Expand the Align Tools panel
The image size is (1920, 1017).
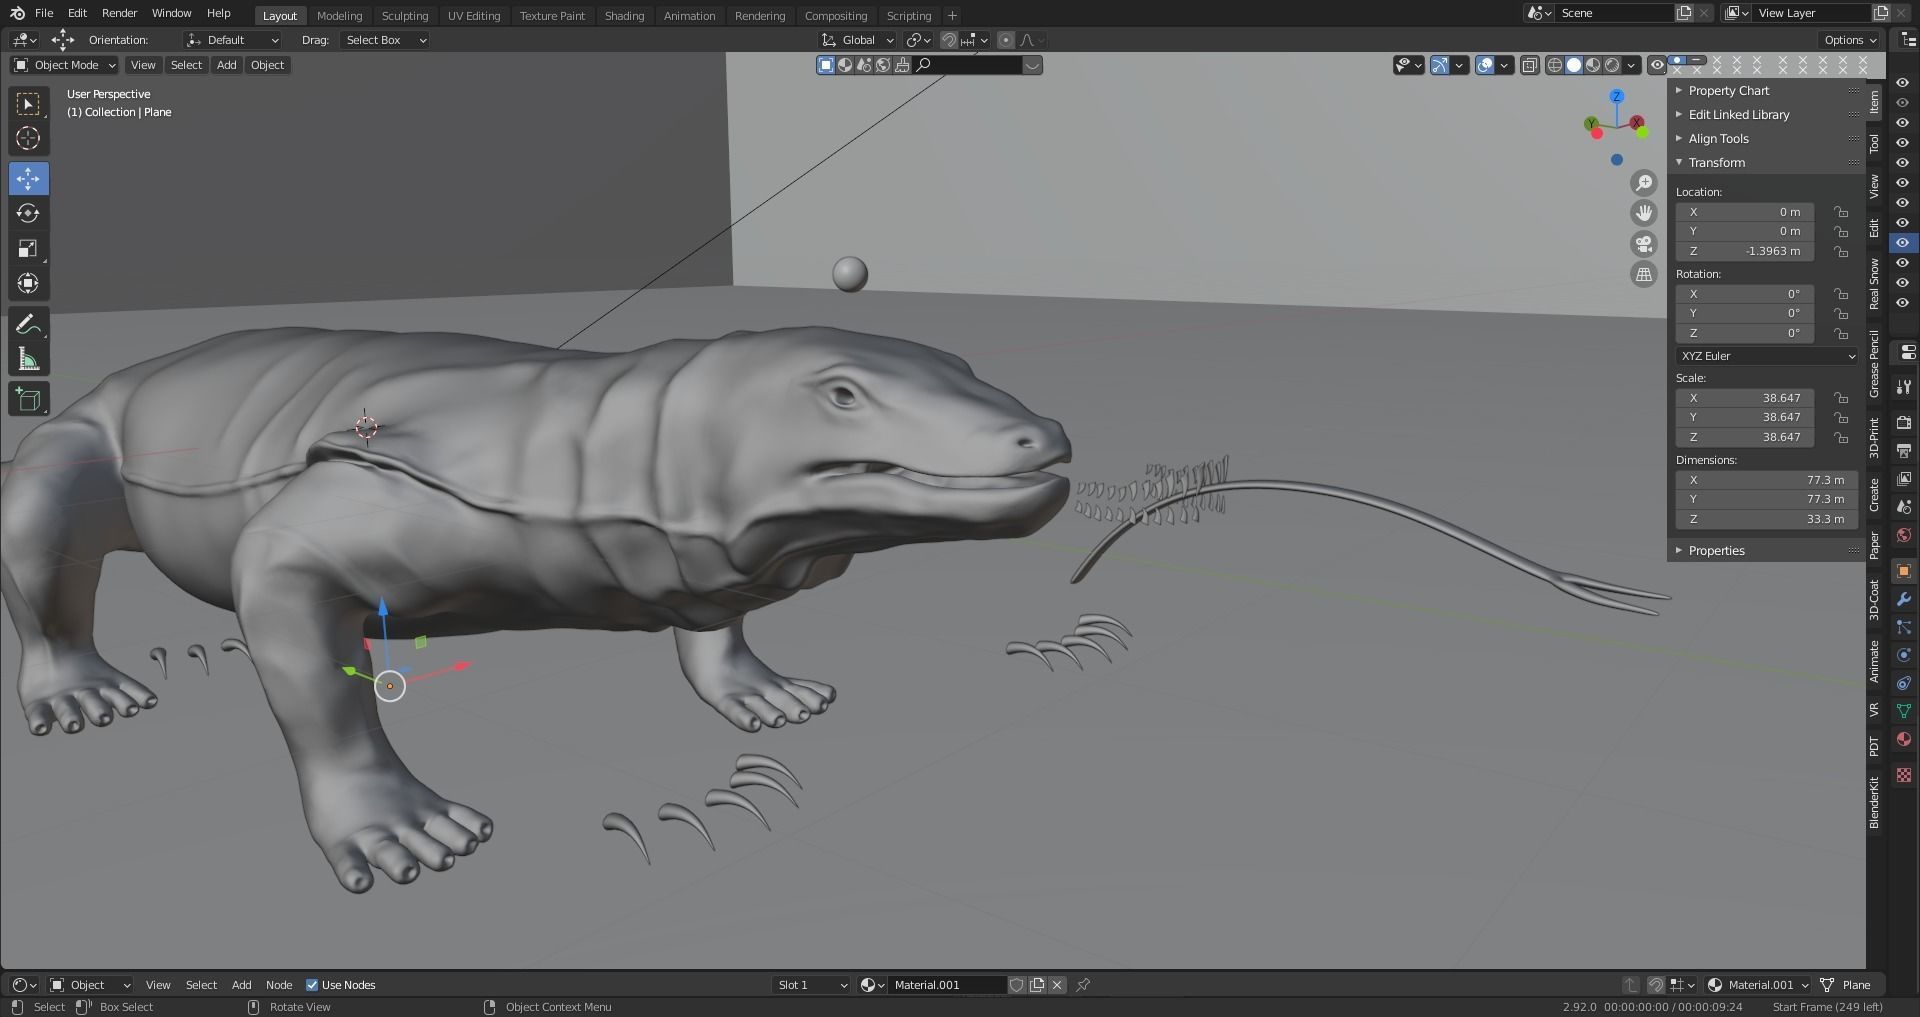(x=1766, y=138)
